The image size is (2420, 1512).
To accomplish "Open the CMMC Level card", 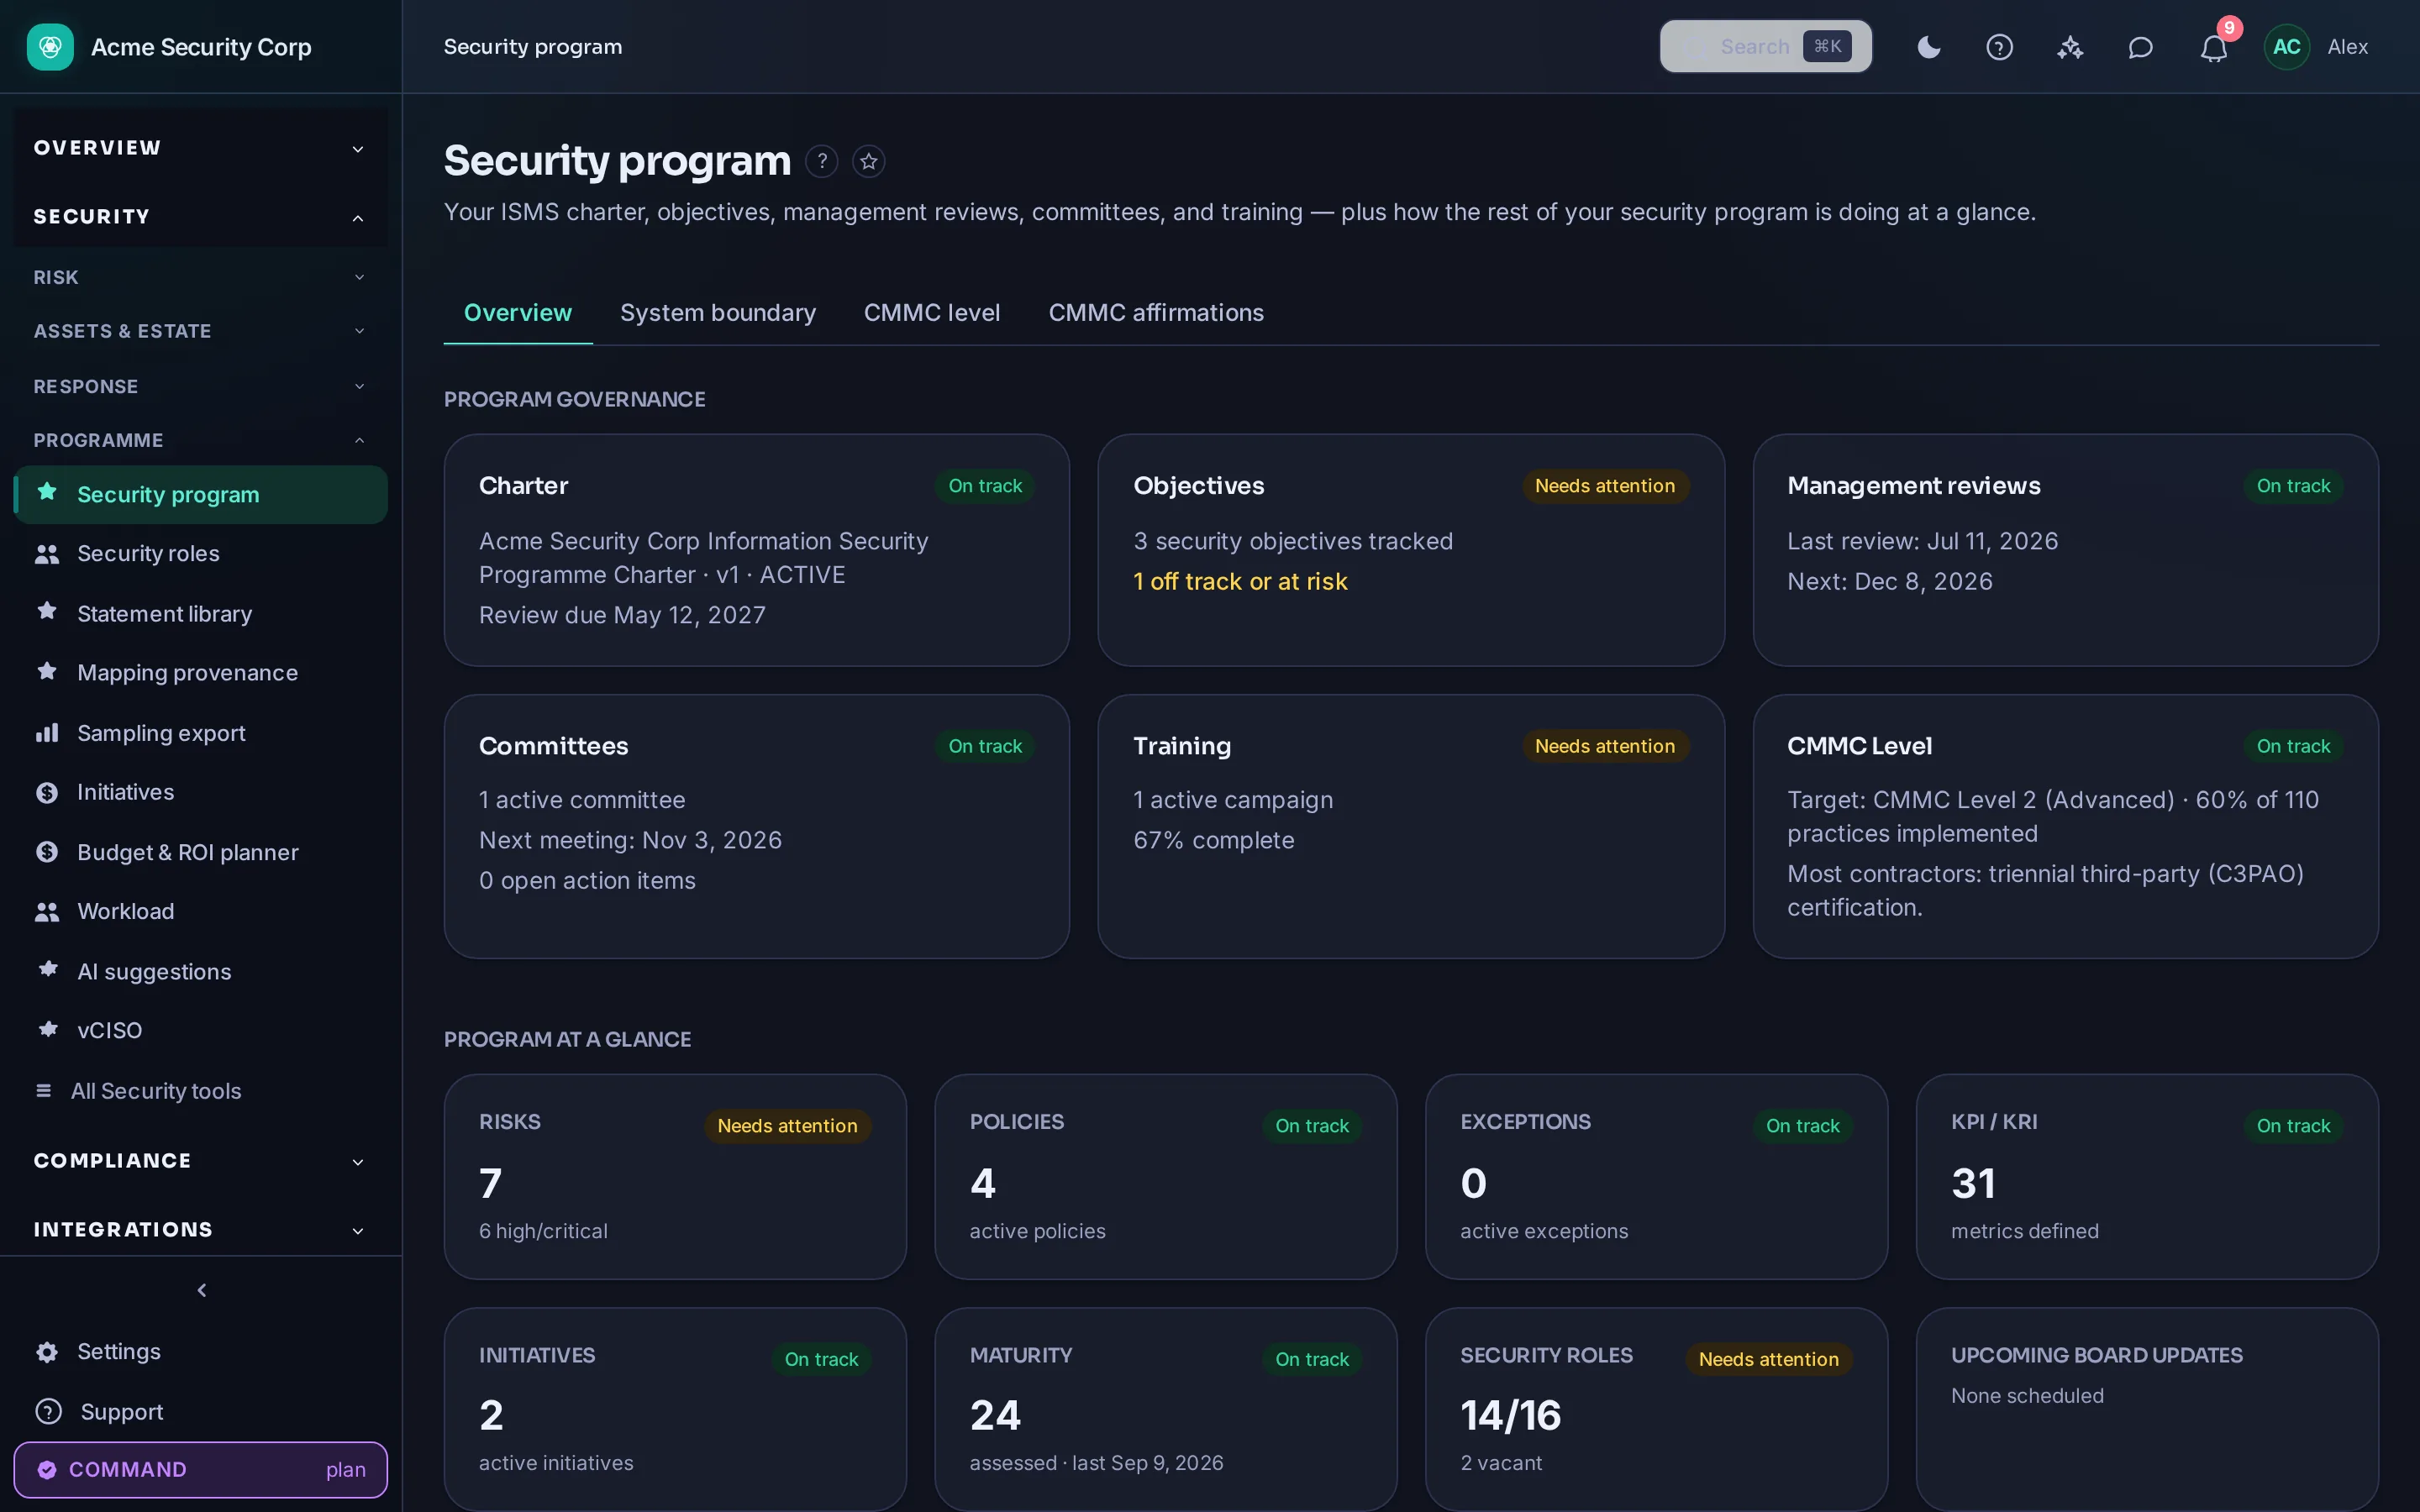I will [x=2066, y=827].
